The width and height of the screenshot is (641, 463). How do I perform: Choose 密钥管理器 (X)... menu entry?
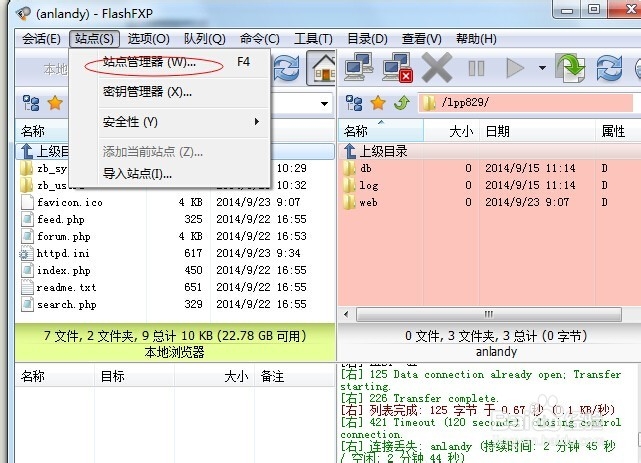coord(169,92)
